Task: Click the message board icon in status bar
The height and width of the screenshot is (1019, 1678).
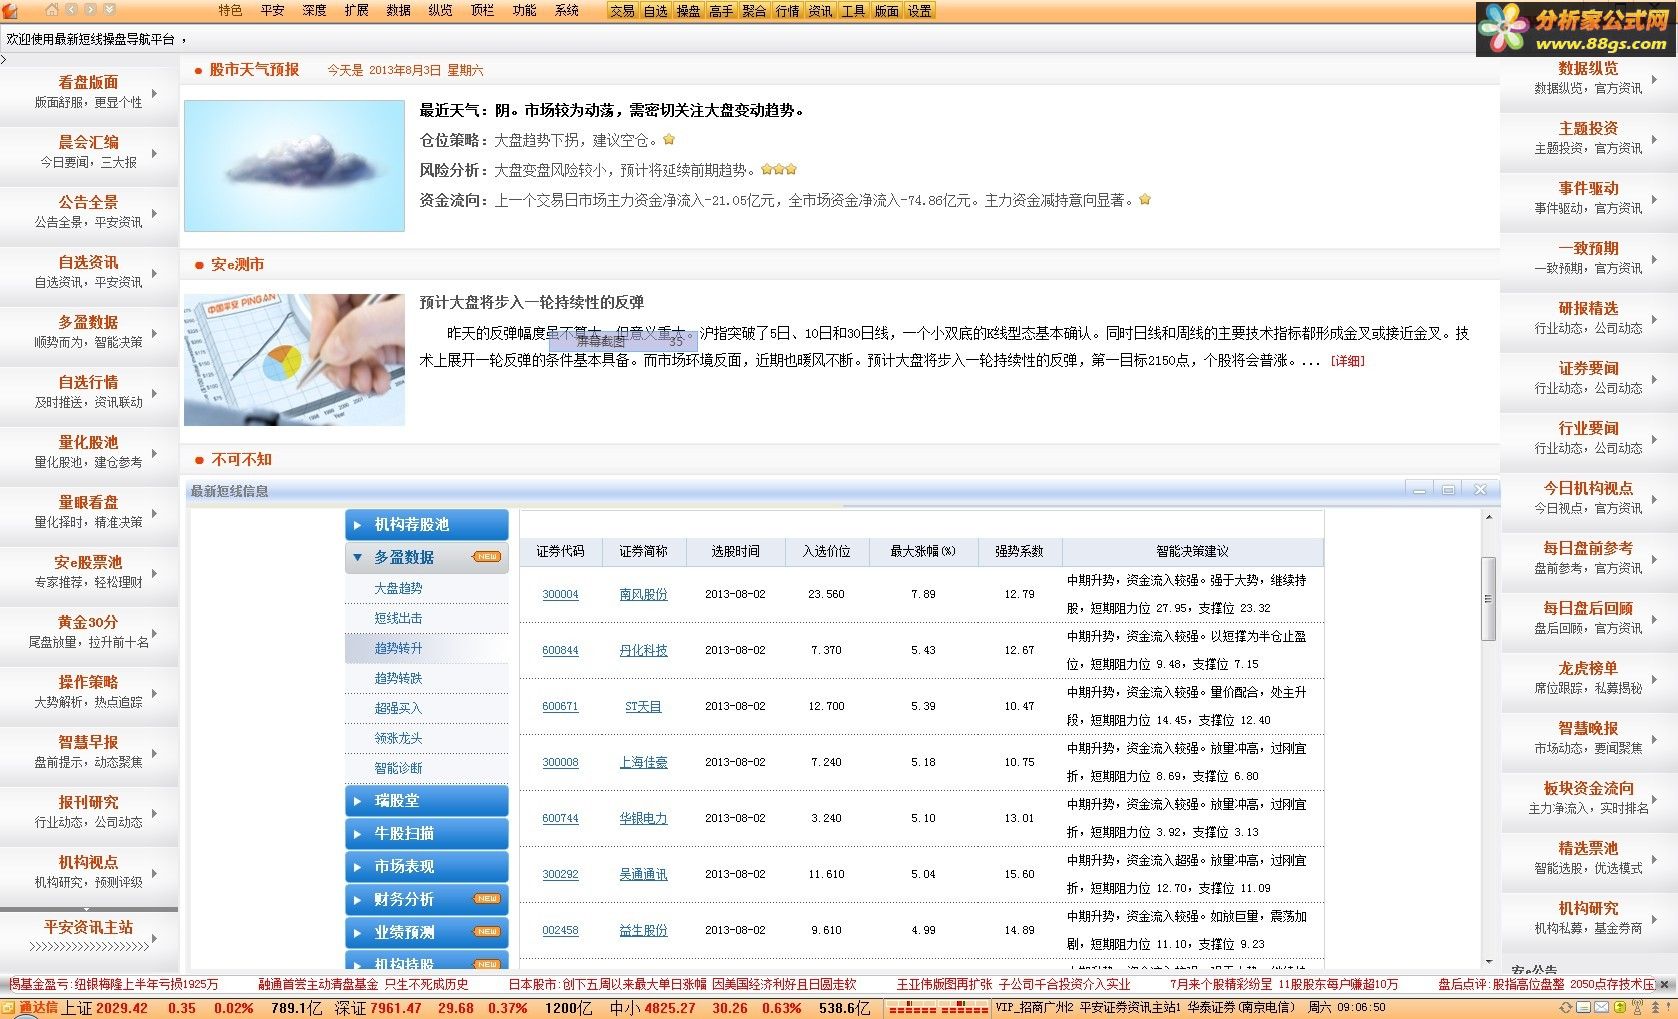Action: [1583, 1007]
